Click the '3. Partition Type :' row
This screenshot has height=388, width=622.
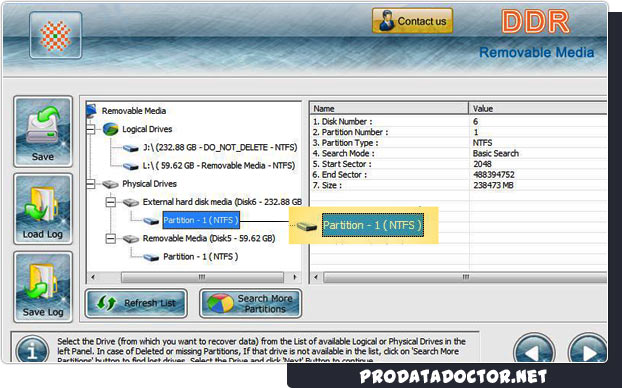[458, 143]
